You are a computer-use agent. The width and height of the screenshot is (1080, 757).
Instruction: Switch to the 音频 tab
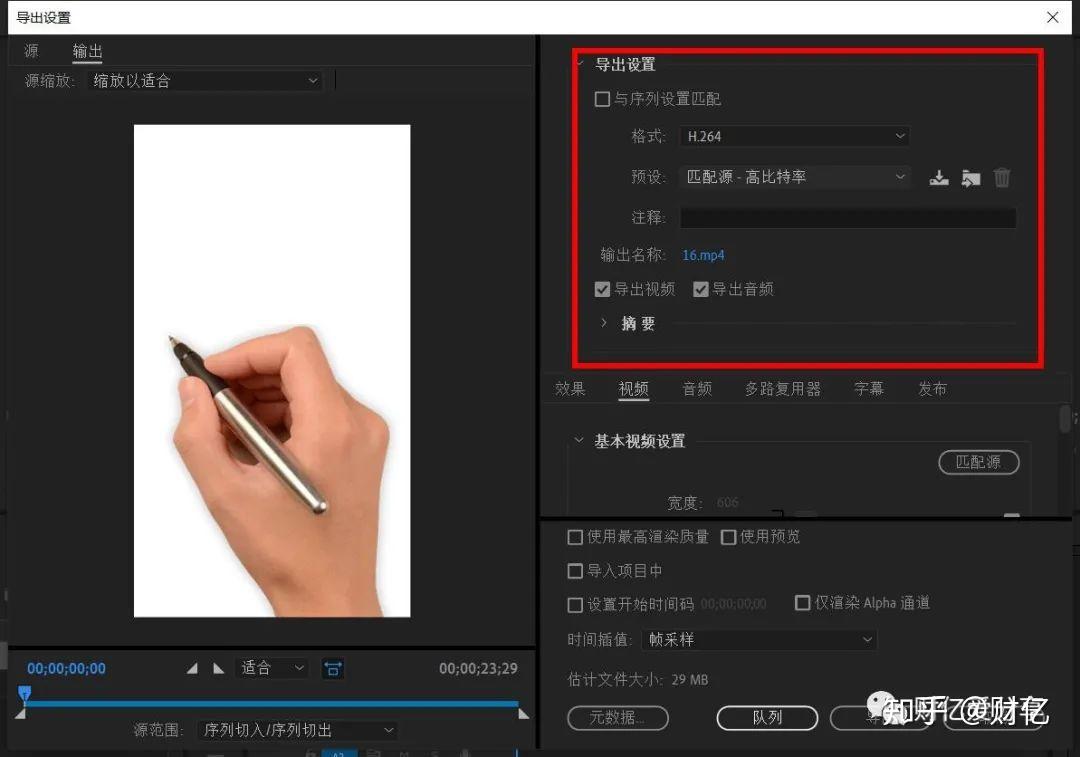point(697,389)
